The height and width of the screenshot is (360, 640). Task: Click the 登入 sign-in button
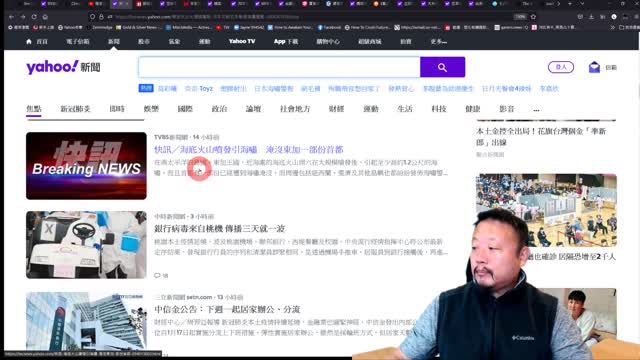tap(561, 67)
